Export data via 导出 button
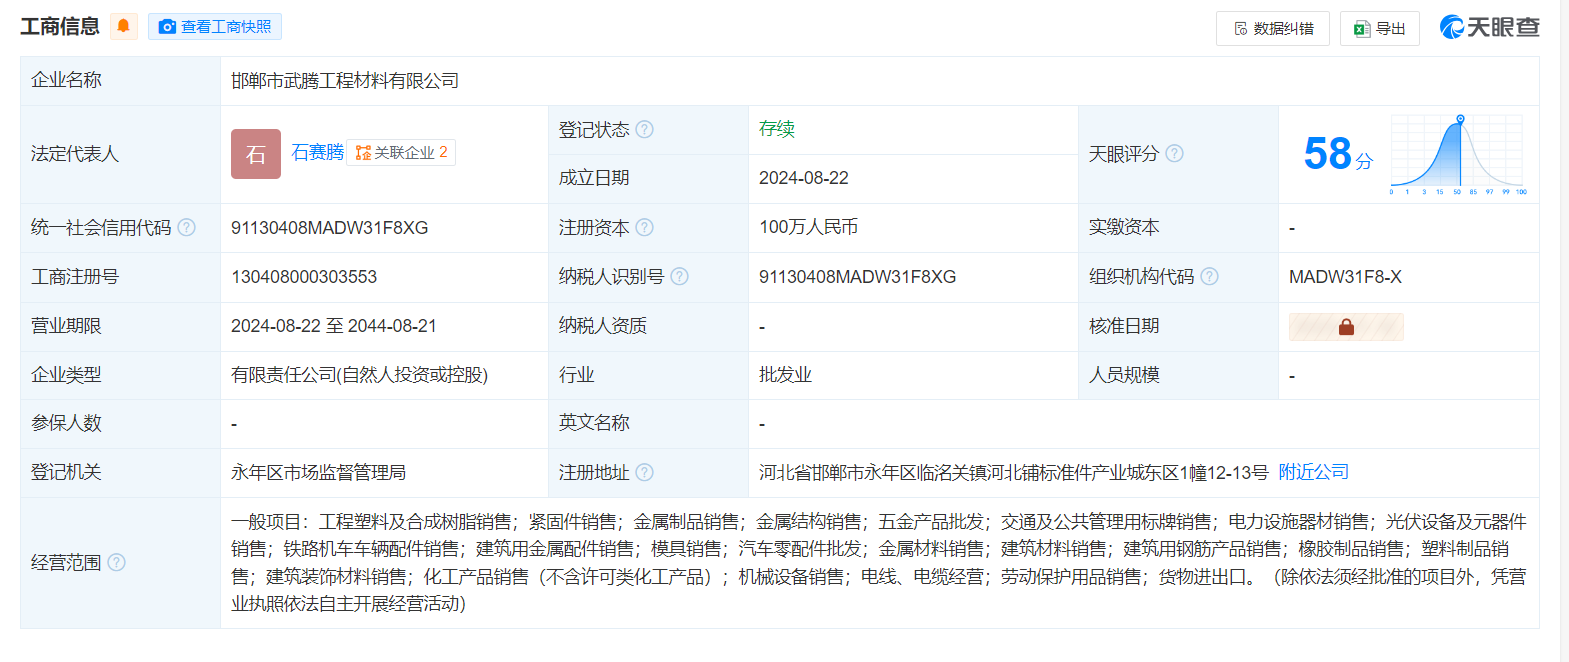 click(x=1380, y=29)
